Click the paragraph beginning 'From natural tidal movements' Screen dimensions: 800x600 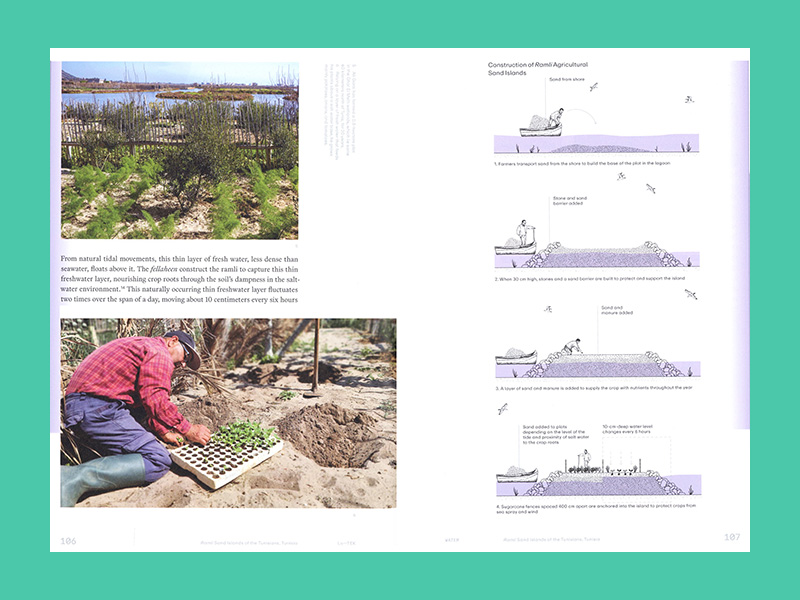(x=179, y=280)
